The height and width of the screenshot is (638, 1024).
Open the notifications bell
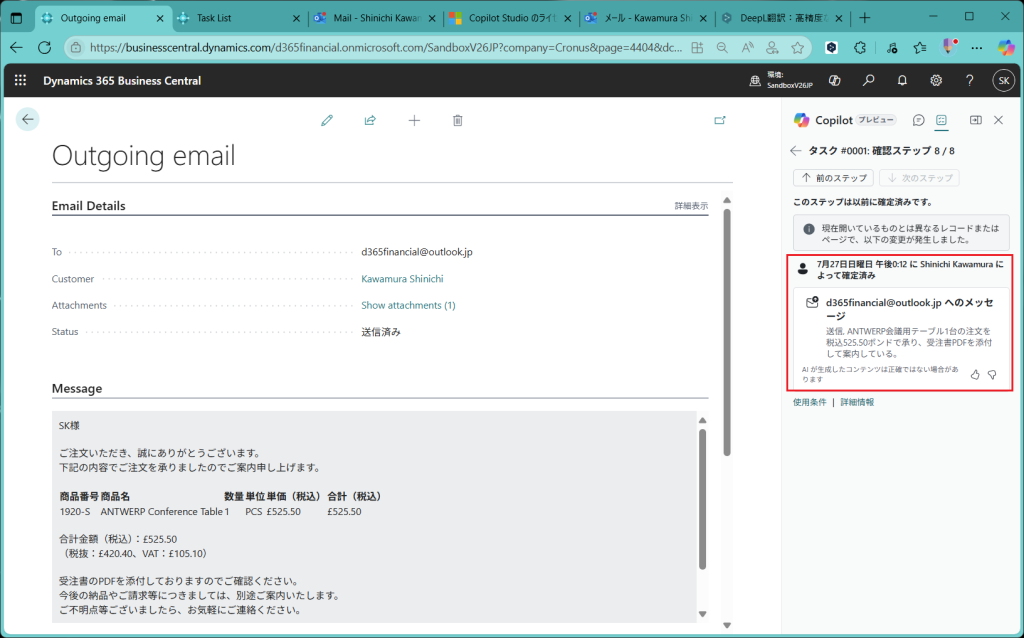coord(902,80)
